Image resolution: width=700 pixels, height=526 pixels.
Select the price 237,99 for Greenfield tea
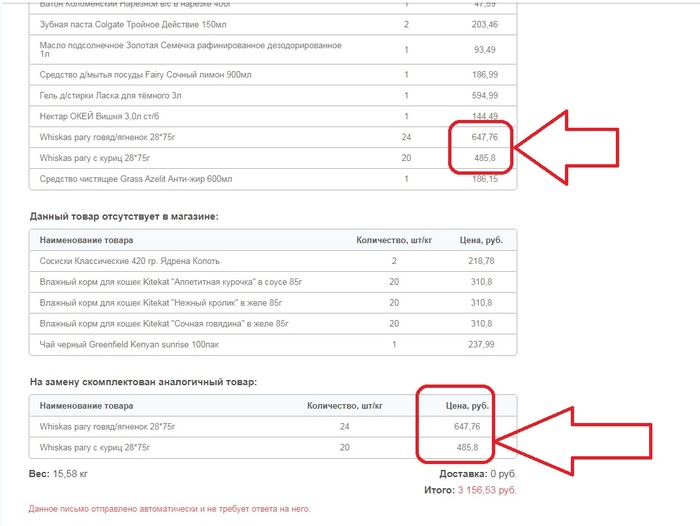[x=481, y=345]
